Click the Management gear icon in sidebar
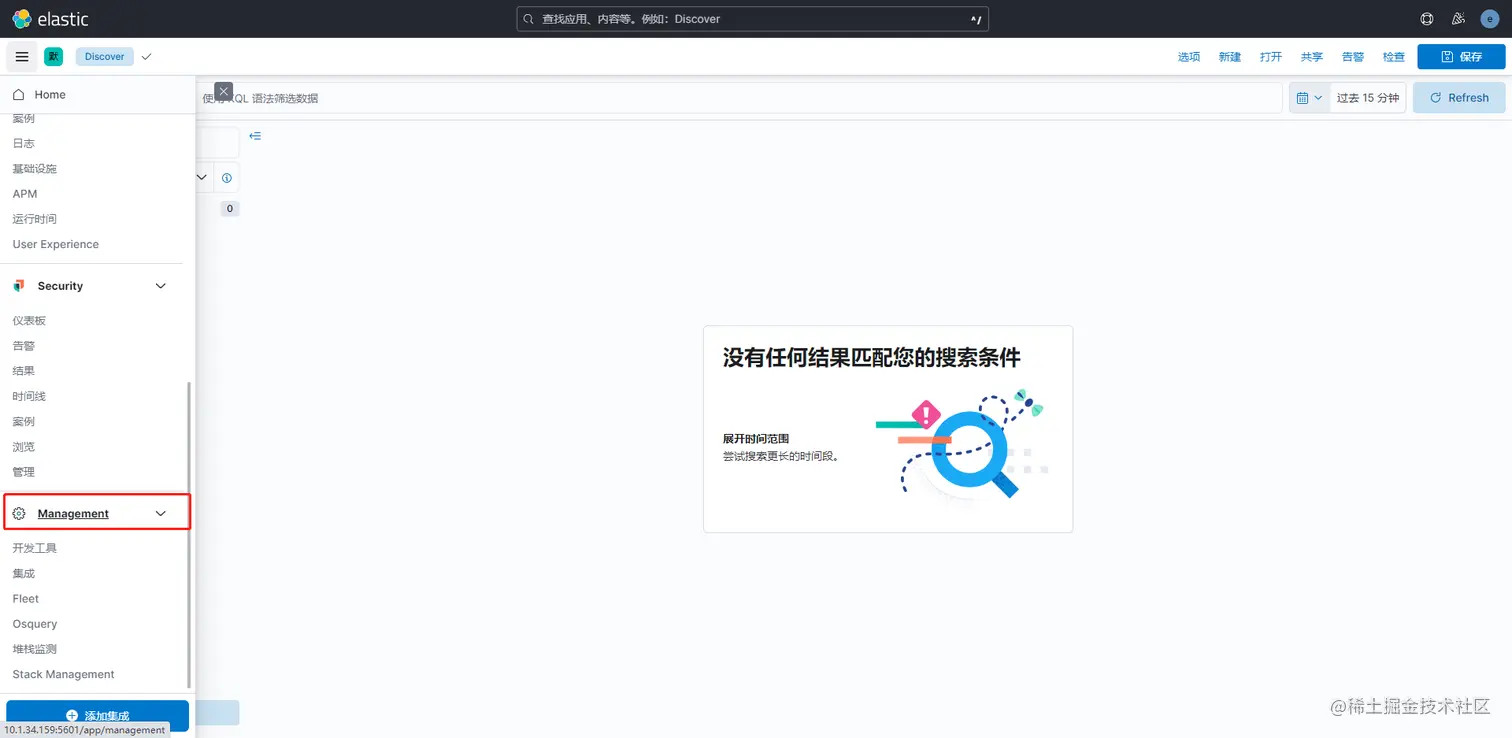 pos(18,512)
